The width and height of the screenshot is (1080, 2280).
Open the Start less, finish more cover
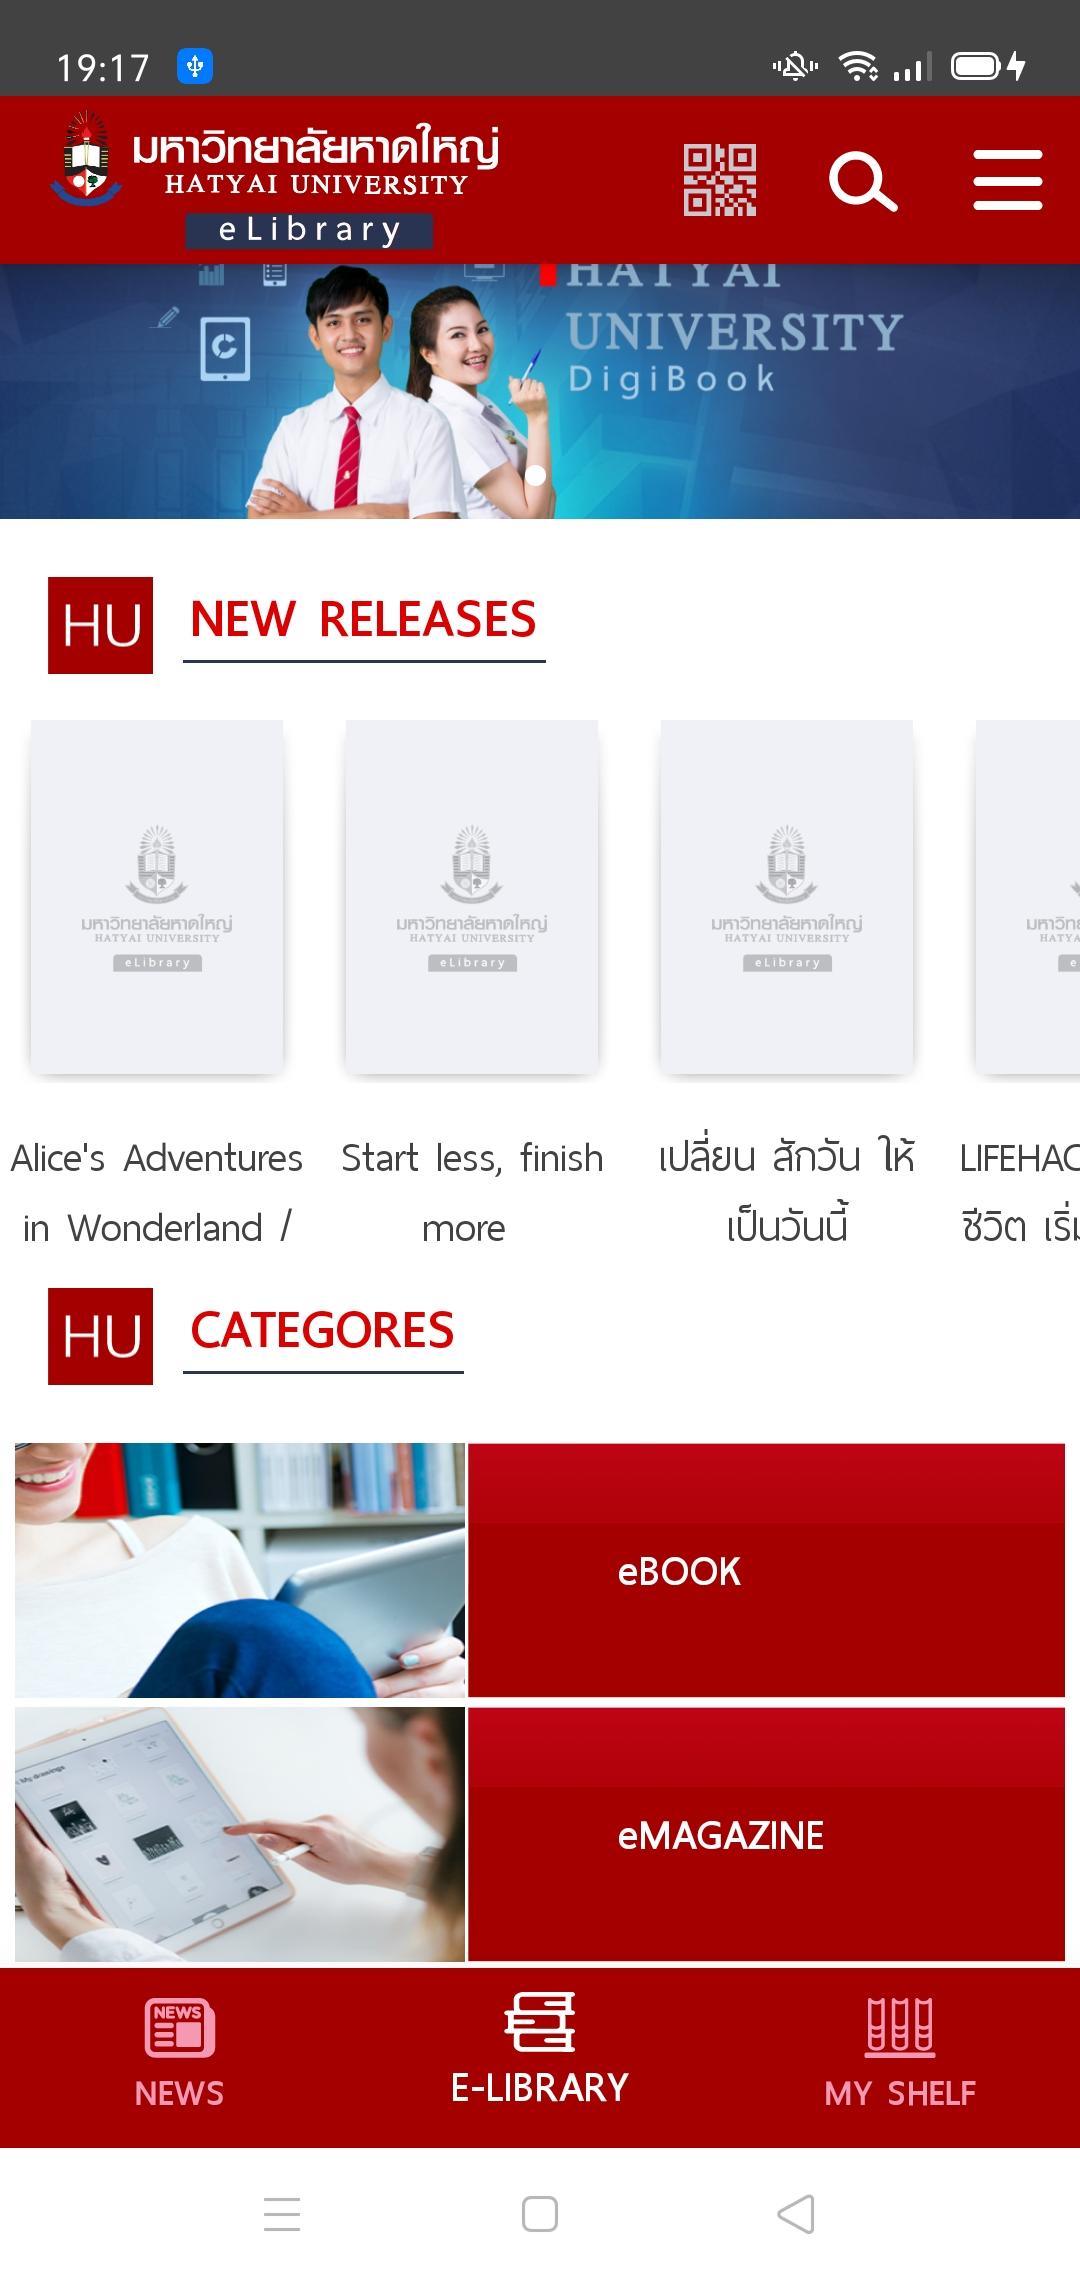click(x=472, y=897)
